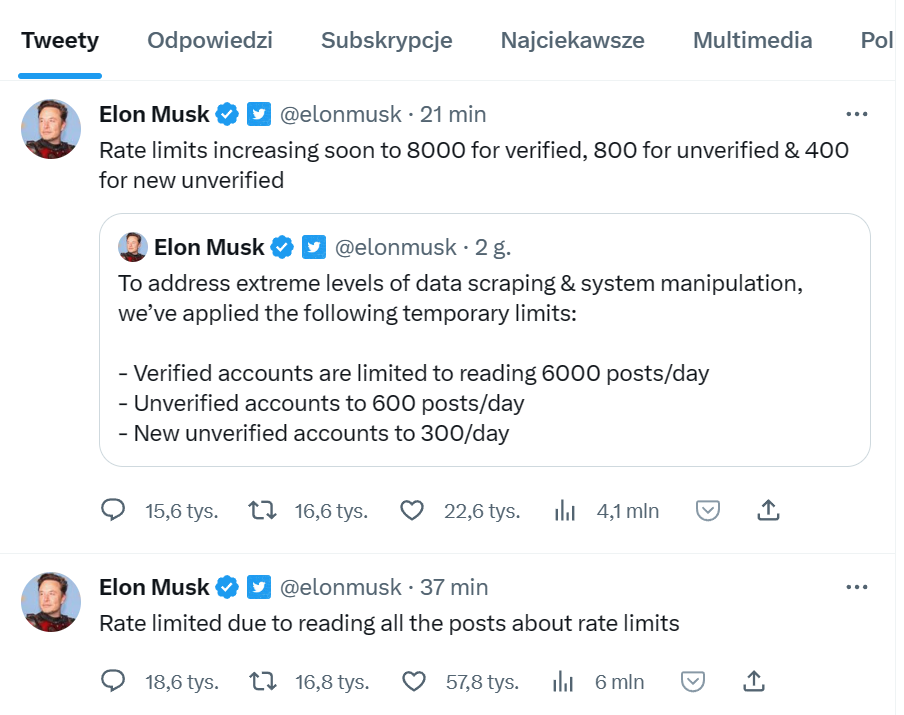904x715 pixels.
Task: Open the @elonmusk handle on first tweet
Action: click(x=340, y=114)
